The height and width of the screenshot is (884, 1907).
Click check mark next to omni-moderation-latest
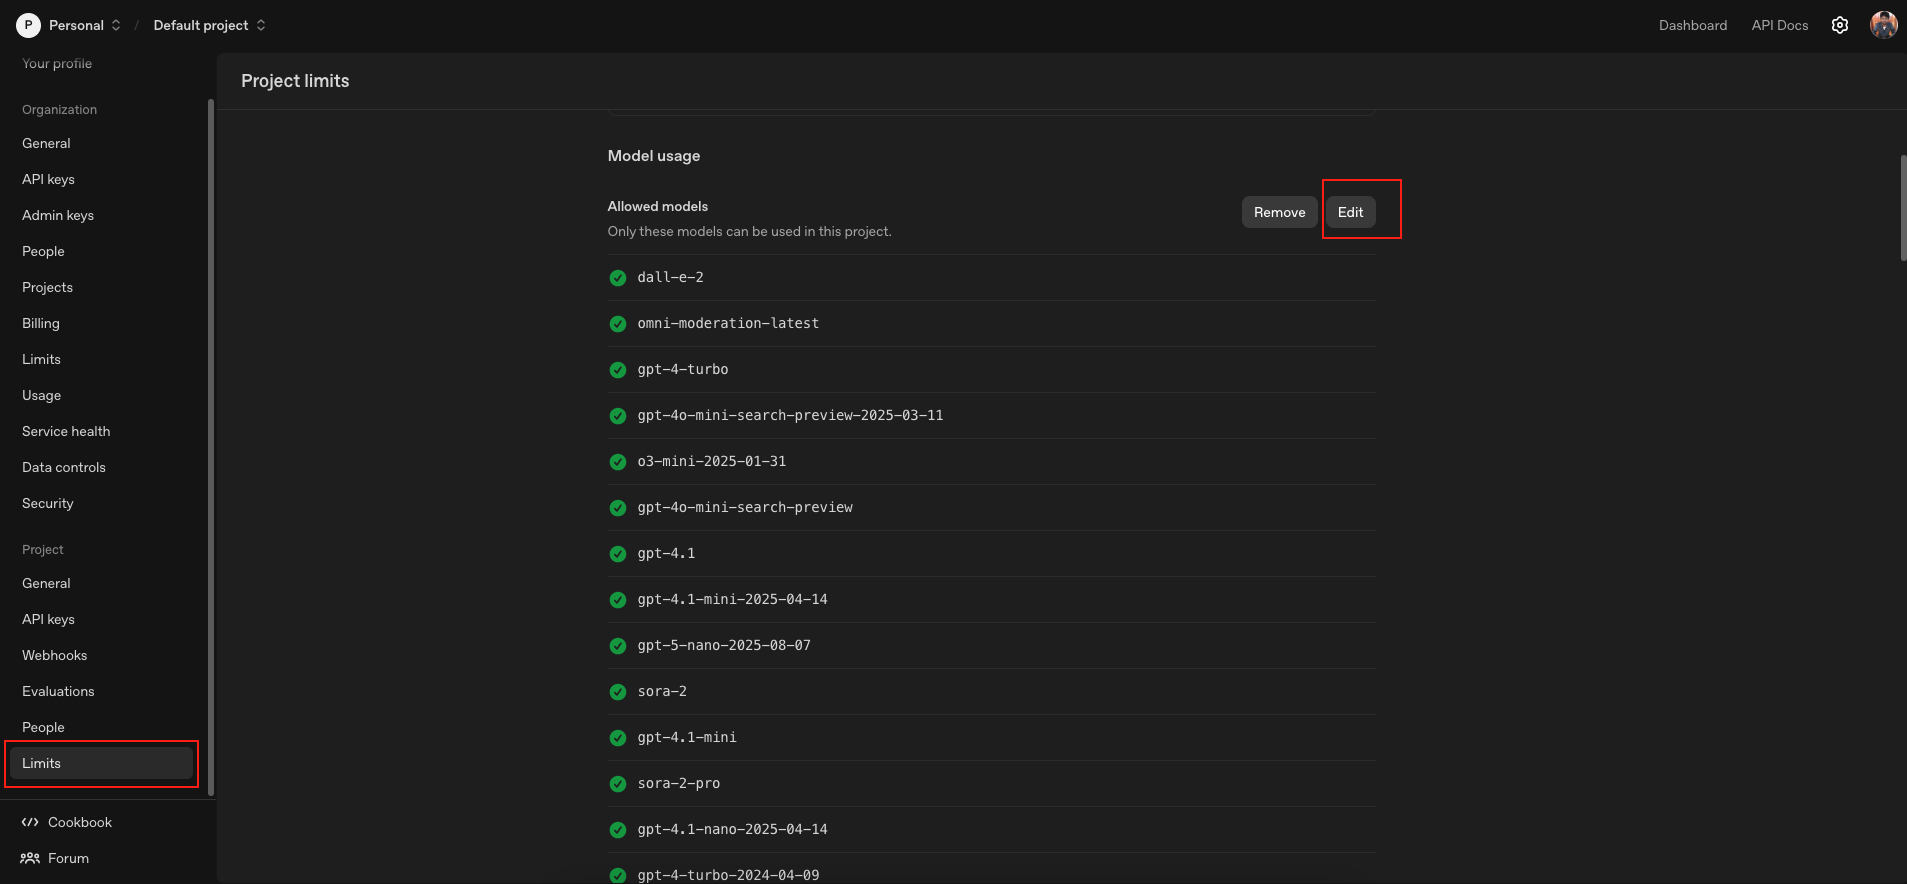(x=618, y=324)
